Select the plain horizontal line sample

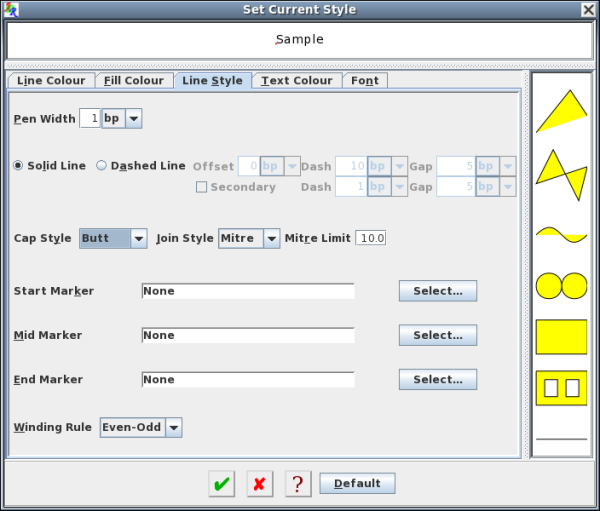tap(561, 439)
